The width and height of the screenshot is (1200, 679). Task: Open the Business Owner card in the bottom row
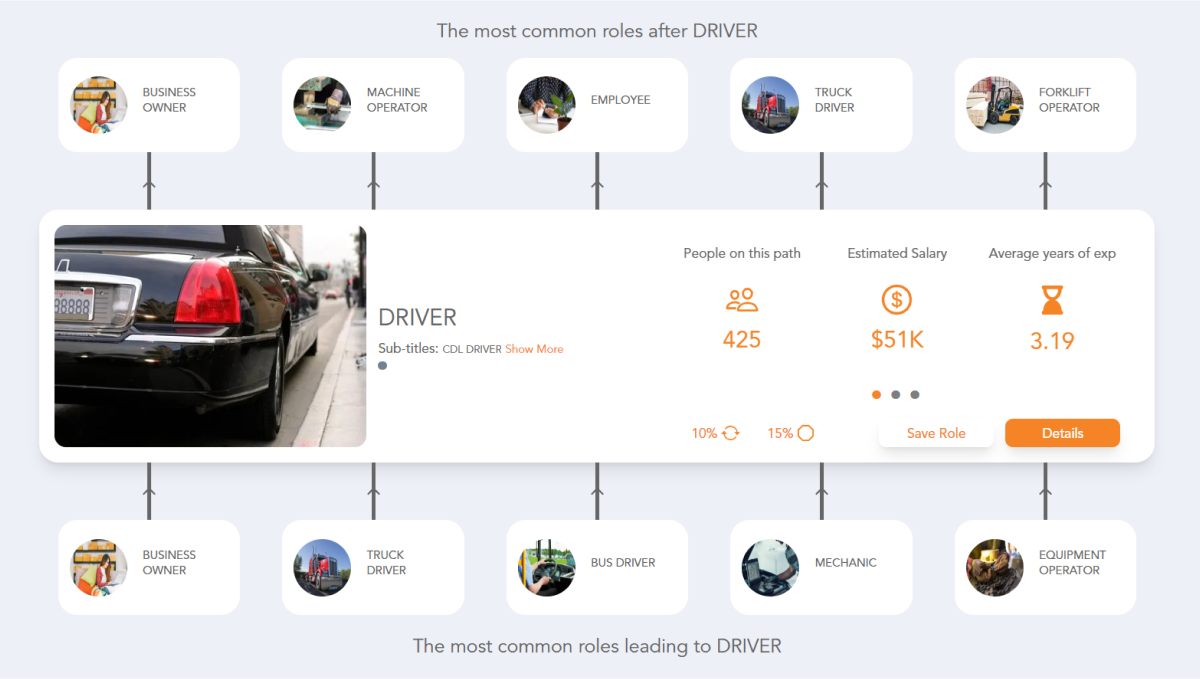click(x=148, y=567)
